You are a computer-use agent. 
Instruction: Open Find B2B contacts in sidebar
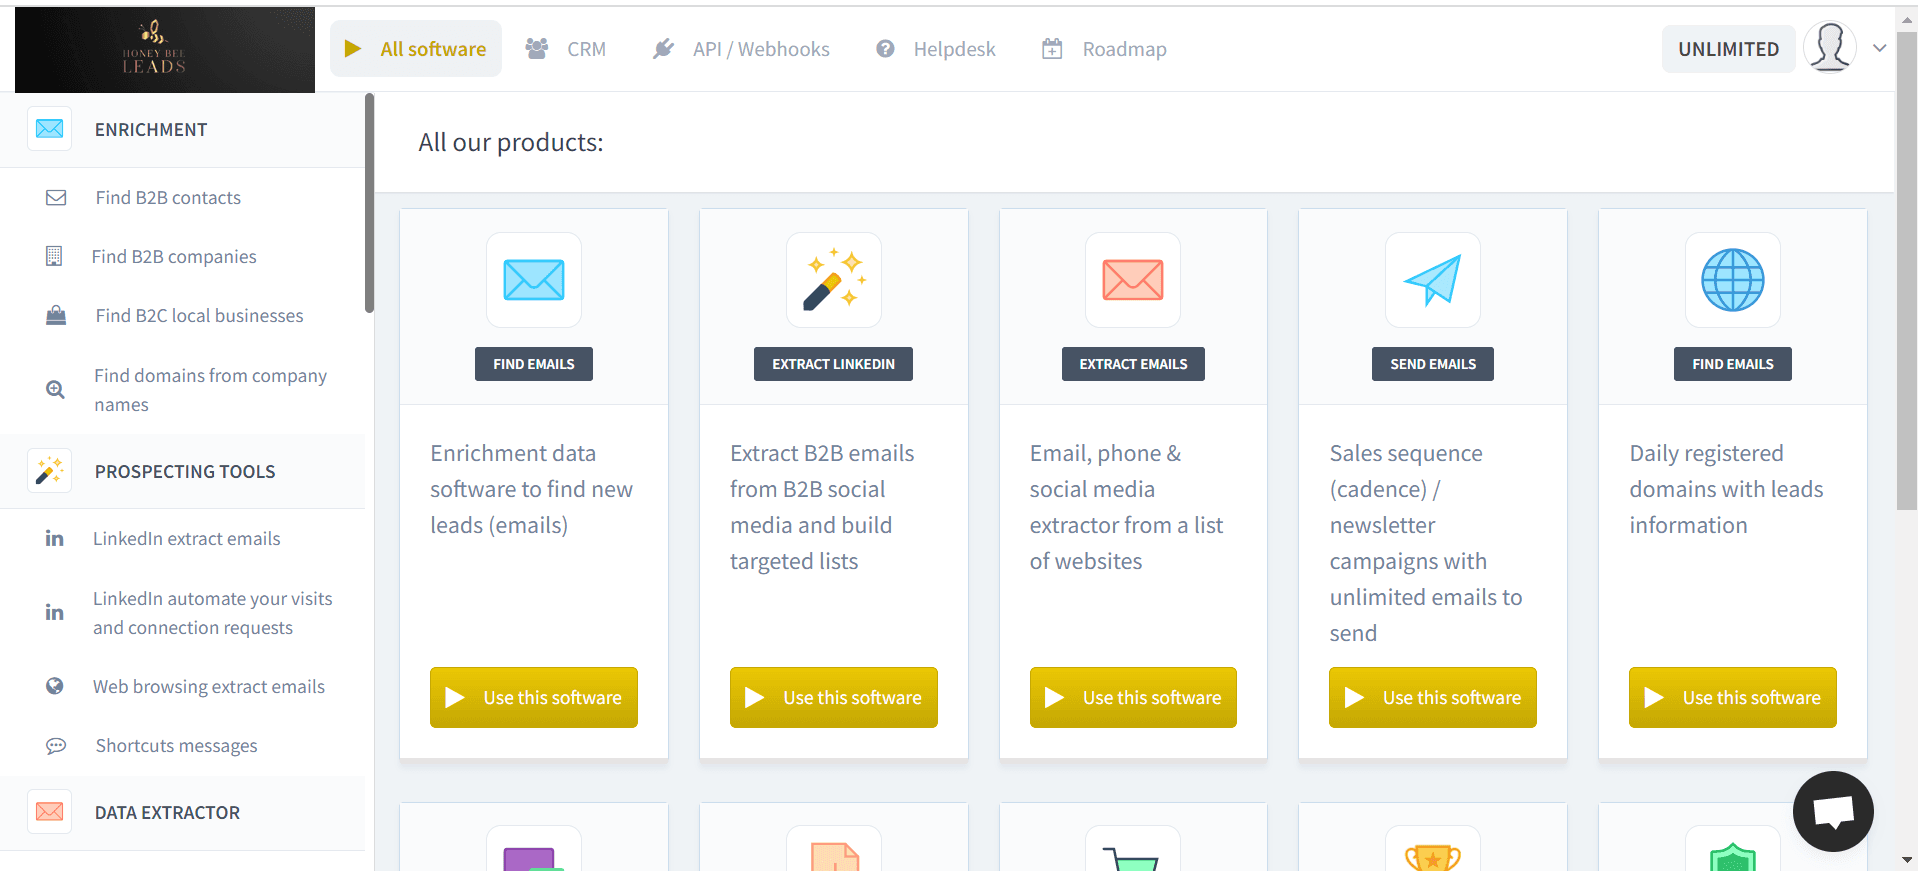168,198
